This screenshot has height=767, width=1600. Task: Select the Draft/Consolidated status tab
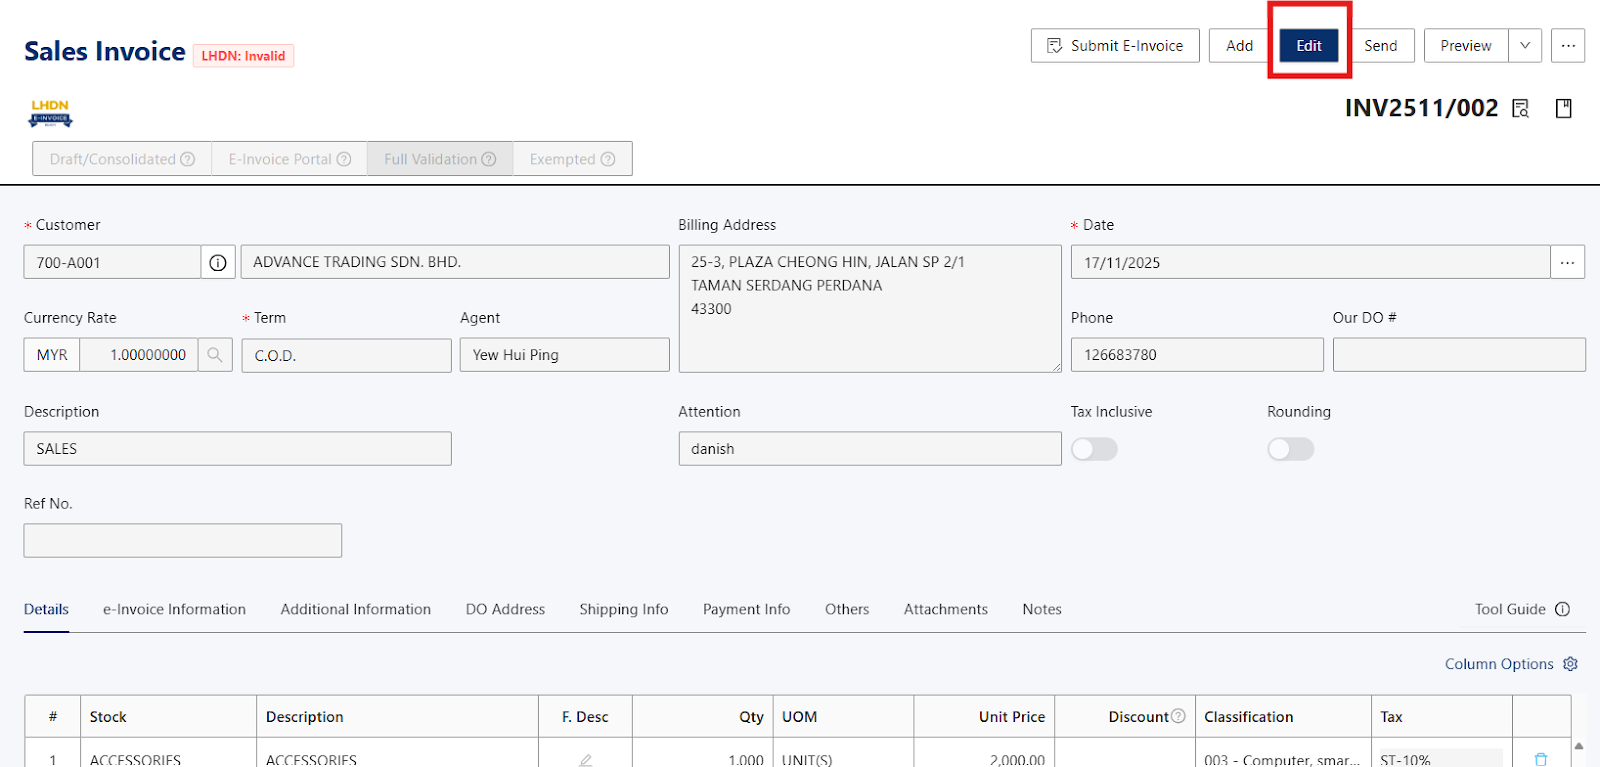pos(122,159)
